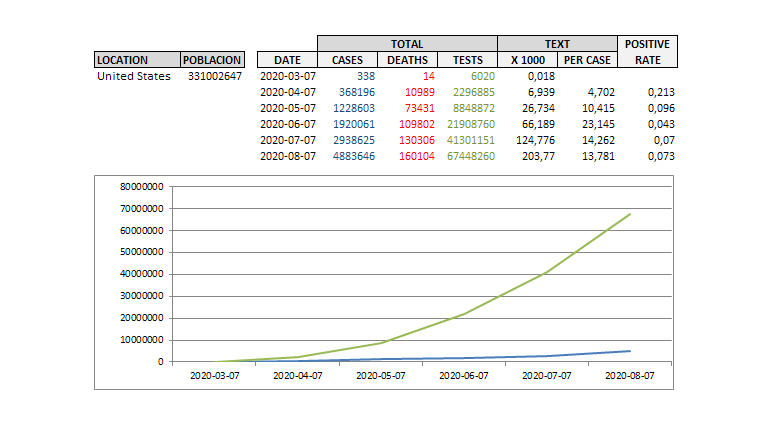The width and height of the screenshot is (770, 430).
Task: Click per case value 23,145
Action: [x=598, y=124]
